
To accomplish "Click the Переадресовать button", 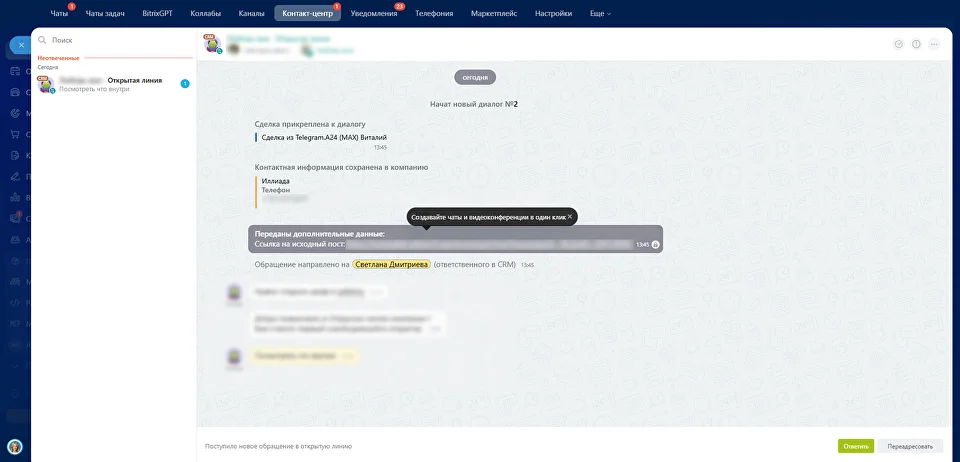I will tap(910, 446).
